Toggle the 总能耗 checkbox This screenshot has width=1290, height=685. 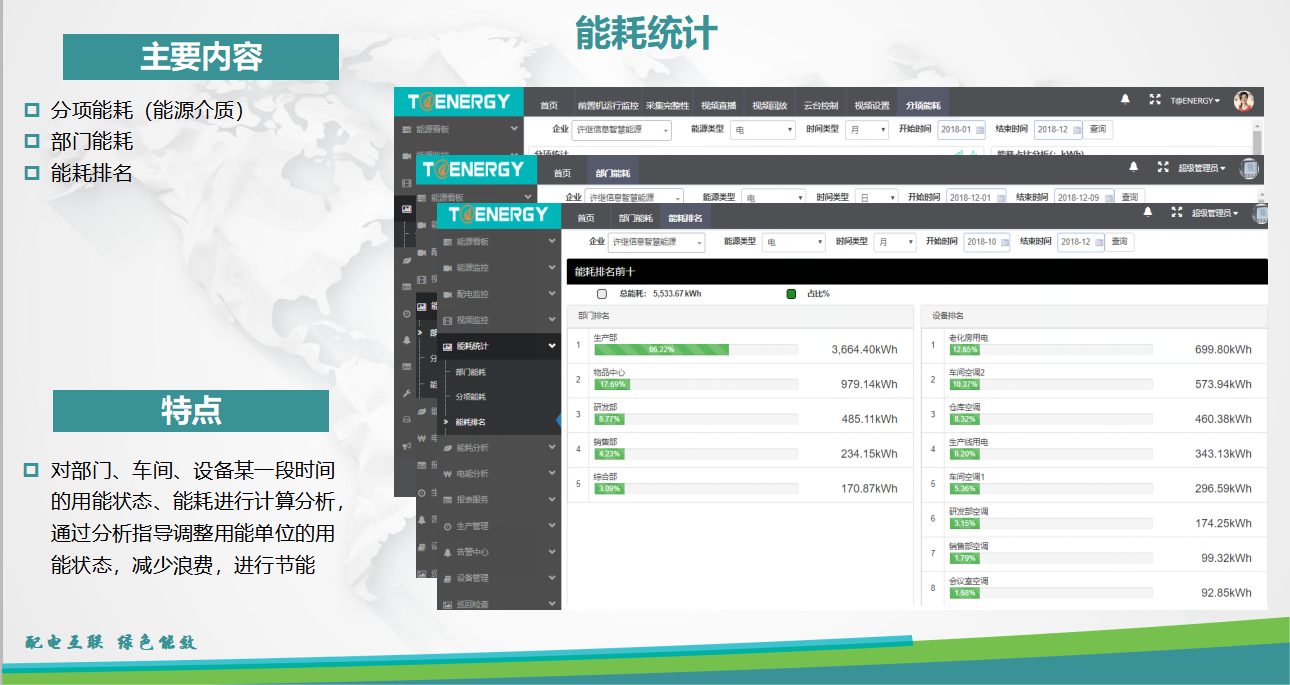tap(602, 294)
